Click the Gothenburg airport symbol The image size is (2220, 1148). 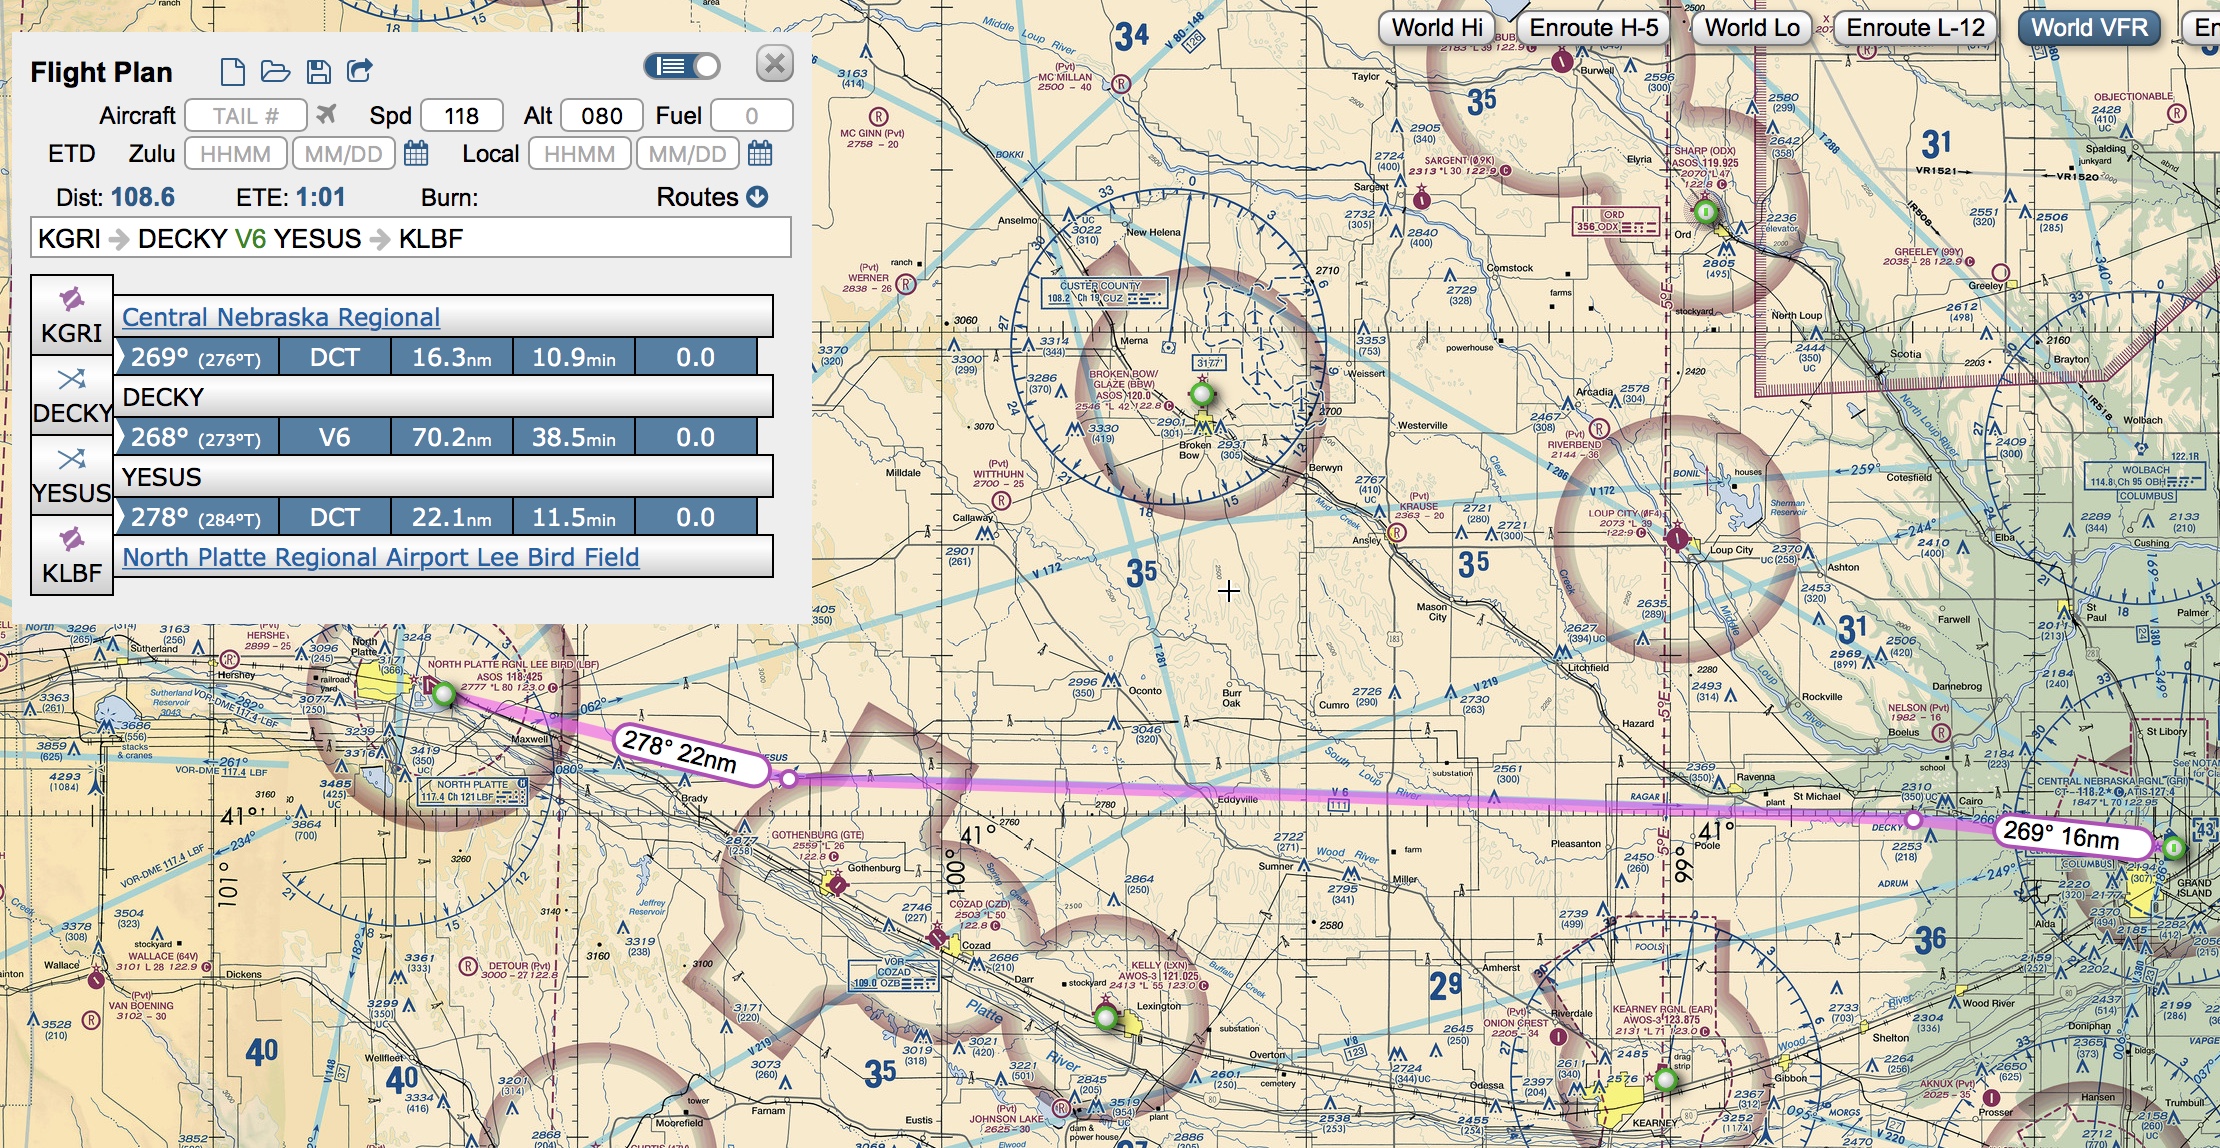coord(837,884)
